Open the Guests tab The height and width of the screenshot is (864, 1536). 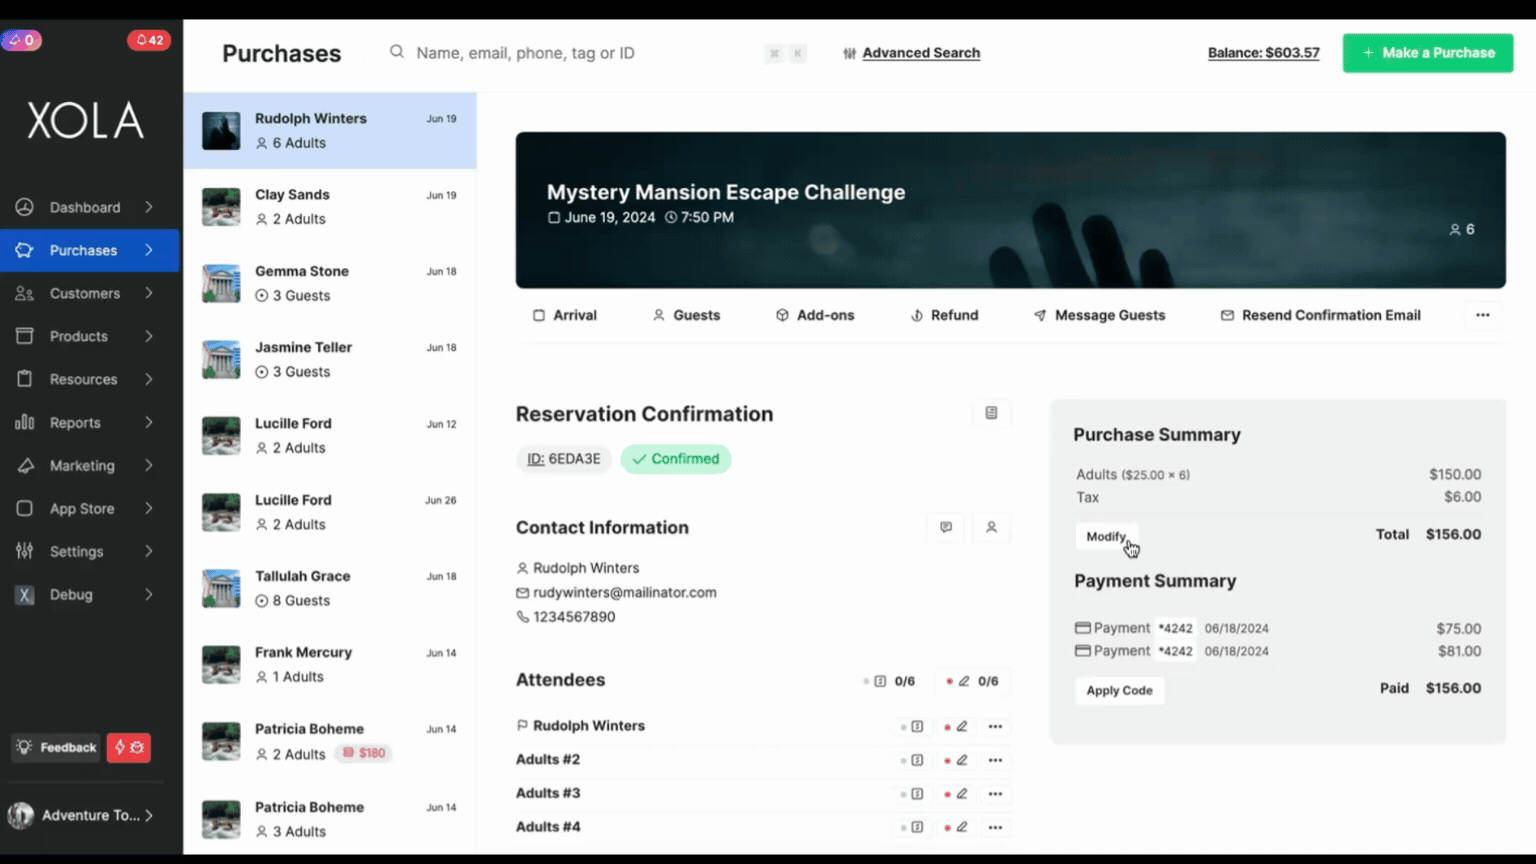pyautogui.click(x=686, y=315)
